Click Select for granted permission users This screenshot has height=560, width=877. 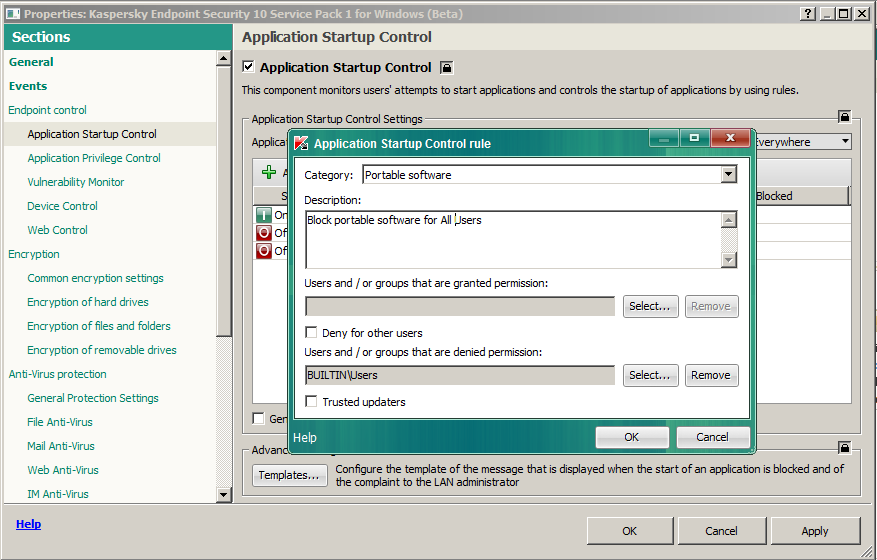[x=650, y=307]
